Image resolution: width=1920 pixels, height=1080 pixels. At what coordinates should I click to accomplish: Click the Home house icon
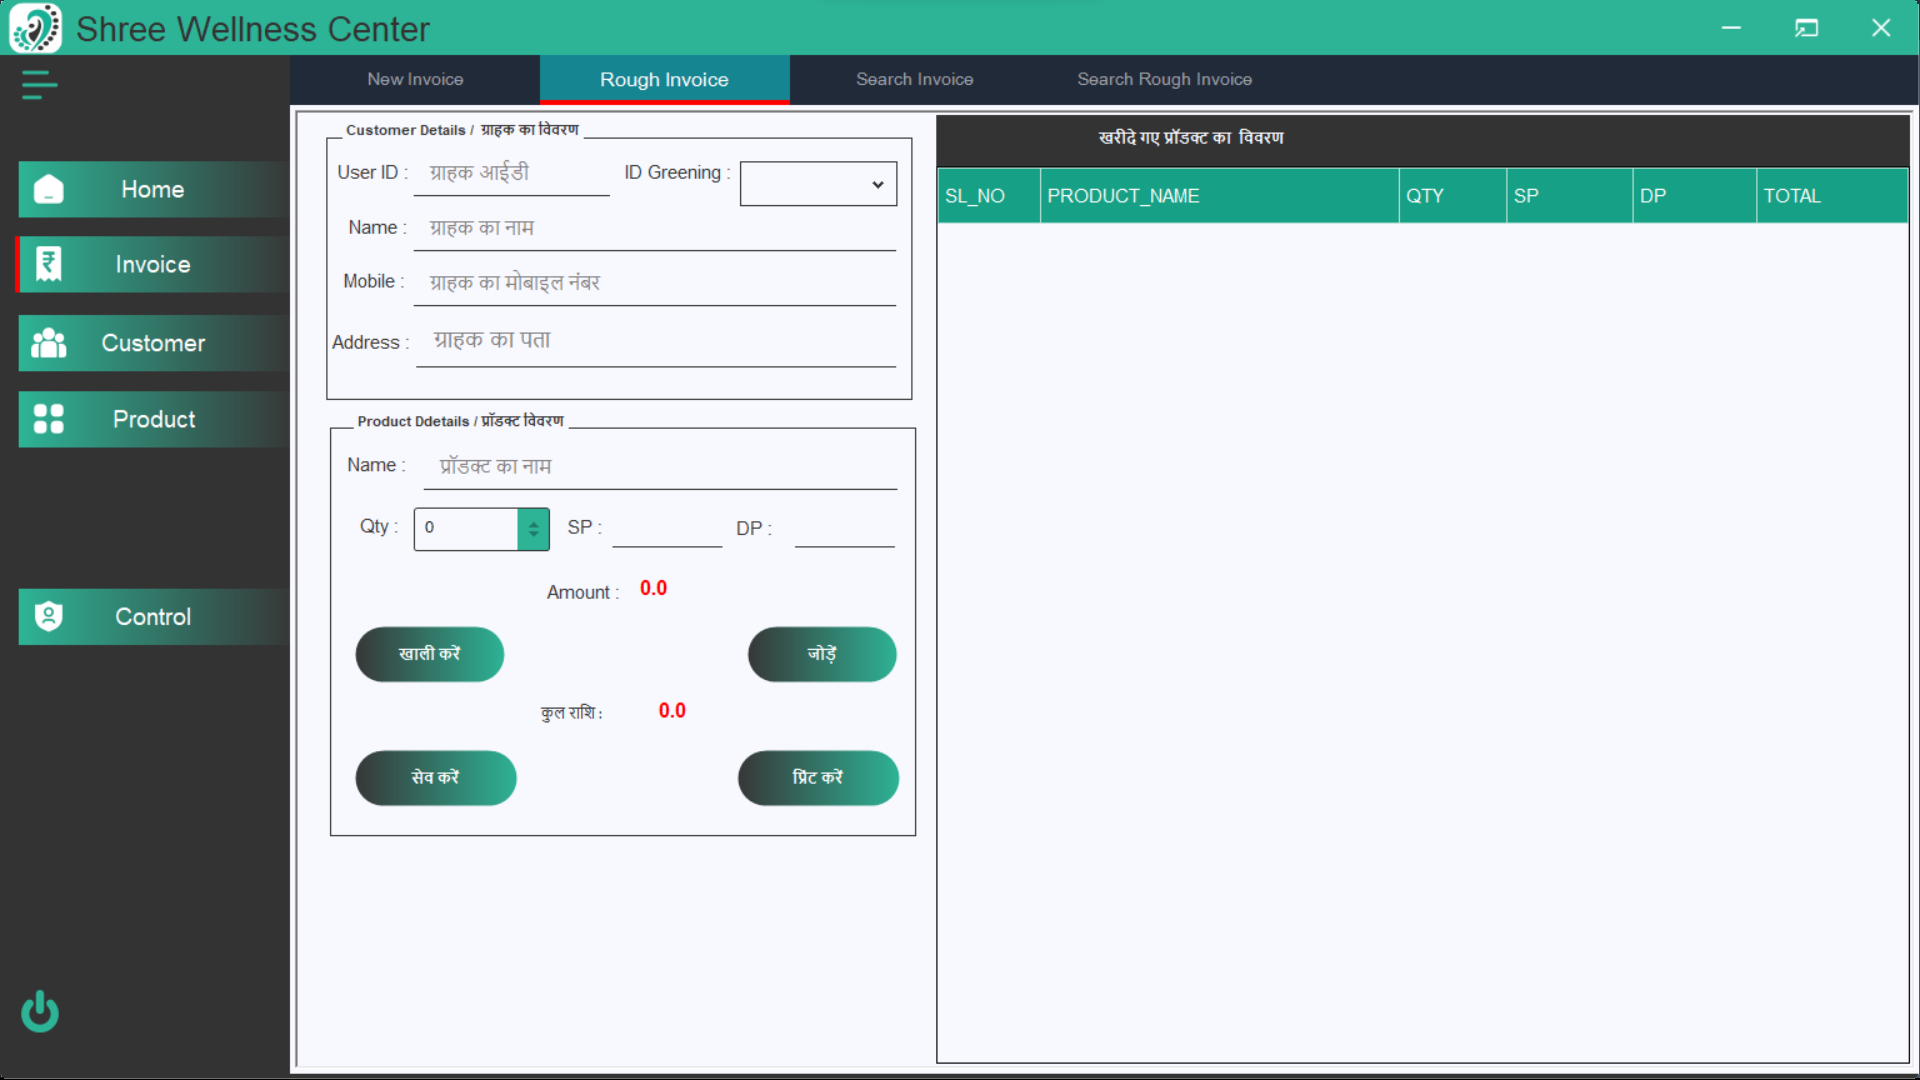(48, 190)
